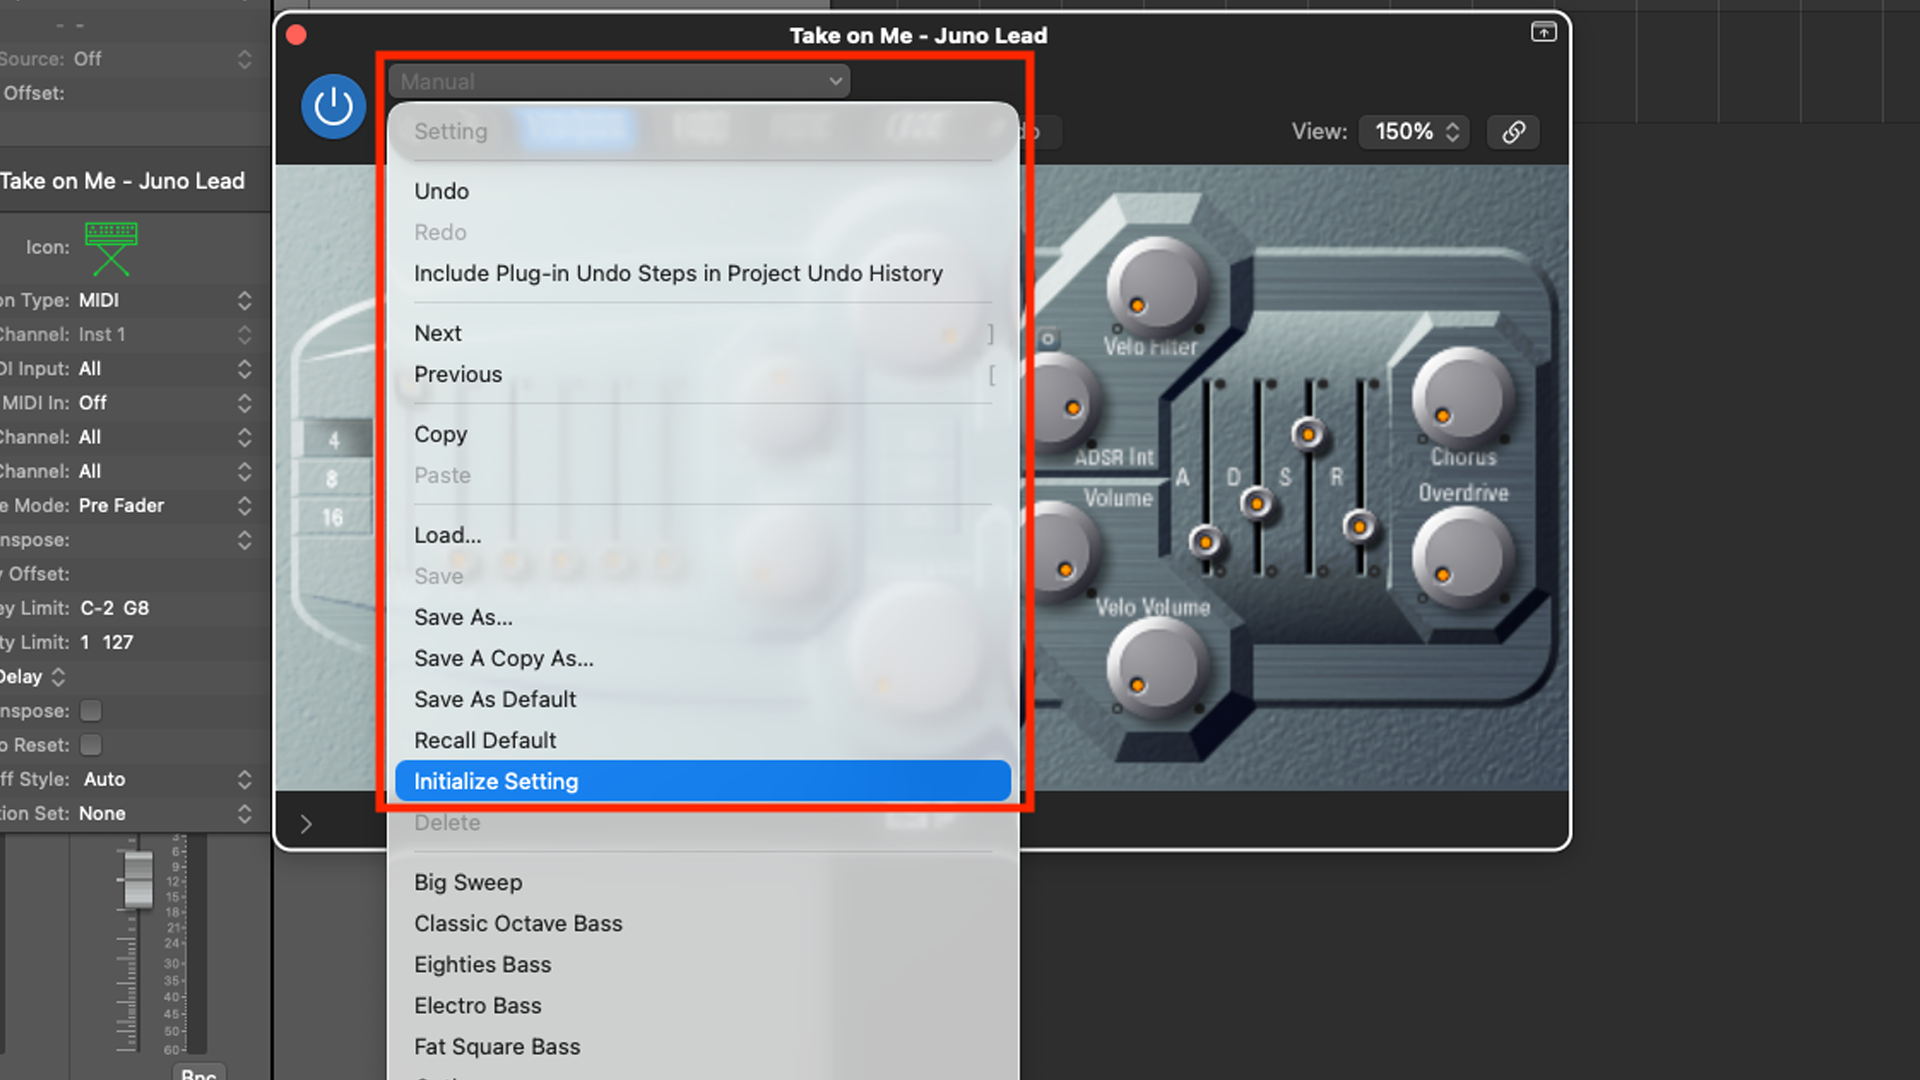Click the Velo Volume knob
This screenshot has height=1080, width=1920.
click(1156, 667)
